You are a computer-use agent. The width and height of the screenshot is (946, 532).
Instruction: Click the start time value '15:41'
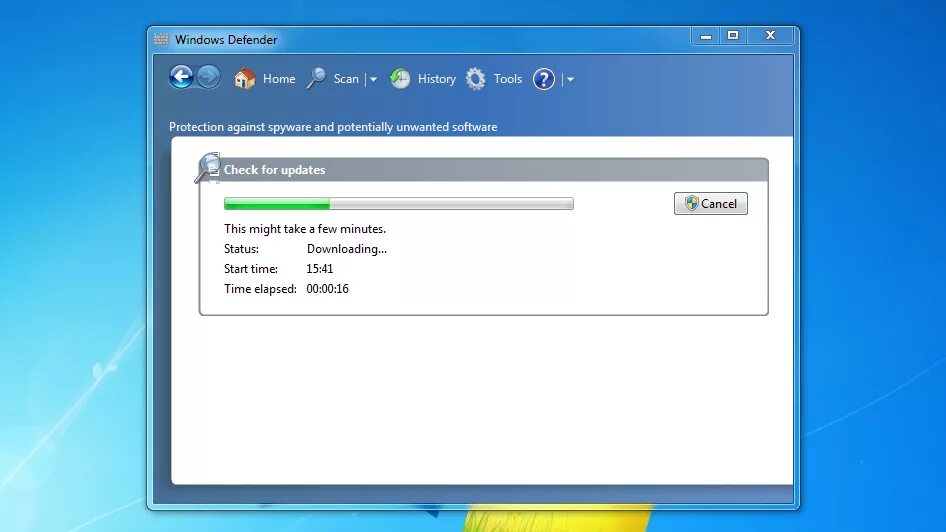[x=320, y=268]
